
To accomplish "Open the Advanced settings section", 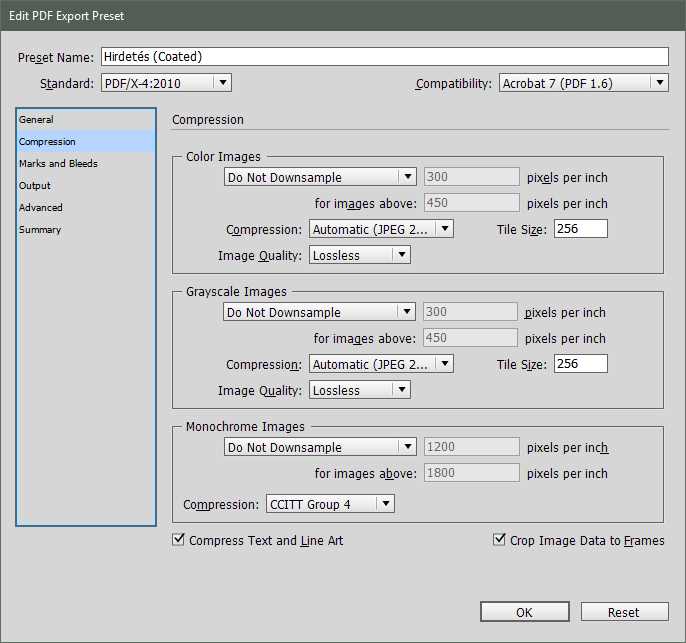I will pyautogui.click(x=41, y=208).
